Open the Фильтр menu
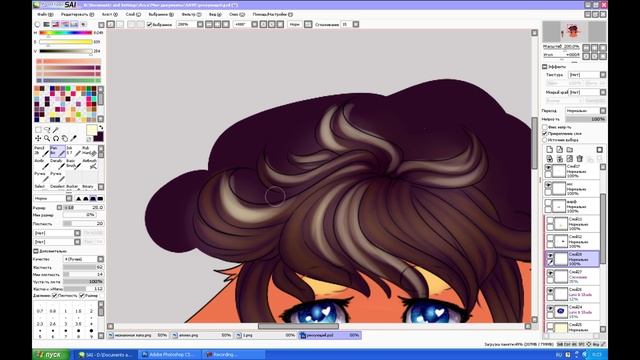Viewport: 640px width, 360px height. pos(191,14)
